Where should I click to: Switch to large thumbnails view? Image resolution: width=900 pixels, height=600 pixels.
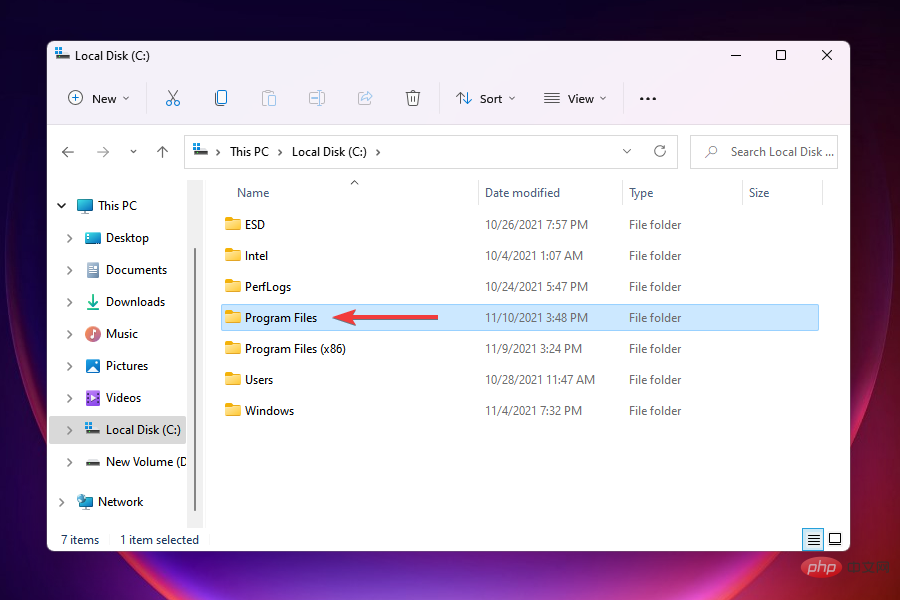(835, 539)
